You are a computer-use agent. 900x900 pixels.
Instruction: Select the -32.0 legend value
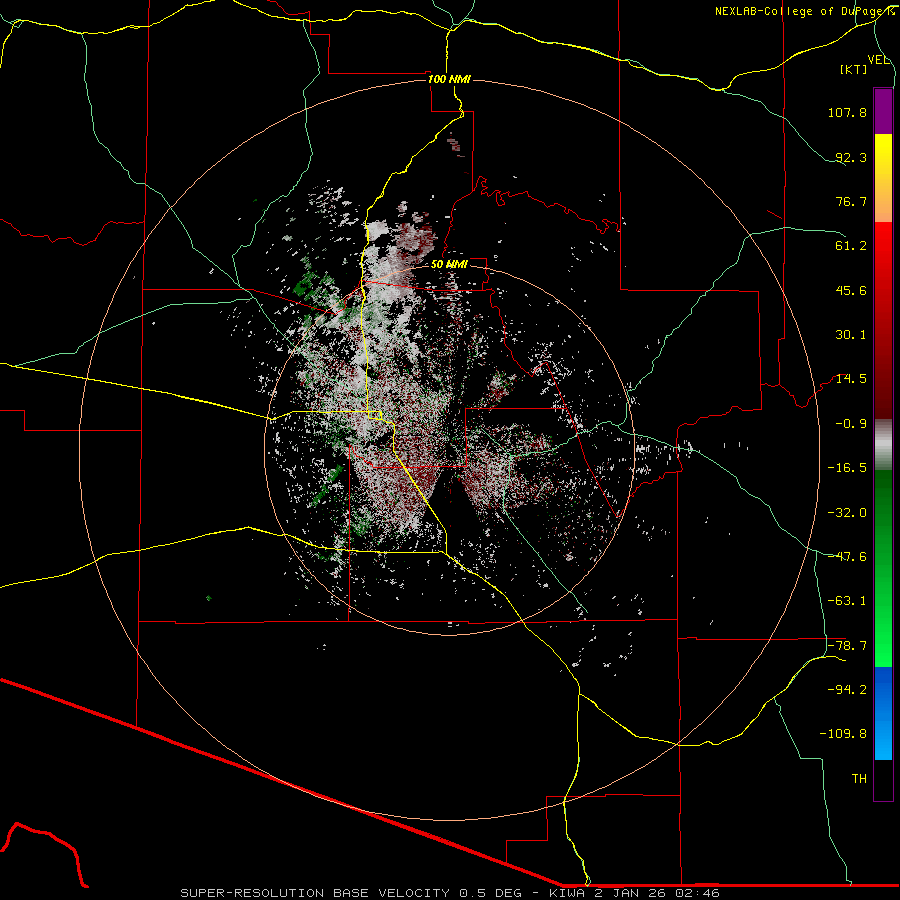coord(847,513)
